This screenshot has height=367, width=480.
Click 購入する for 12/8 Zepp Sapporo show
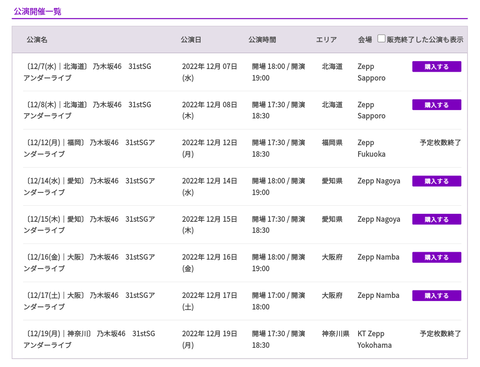tap(437, 105)
